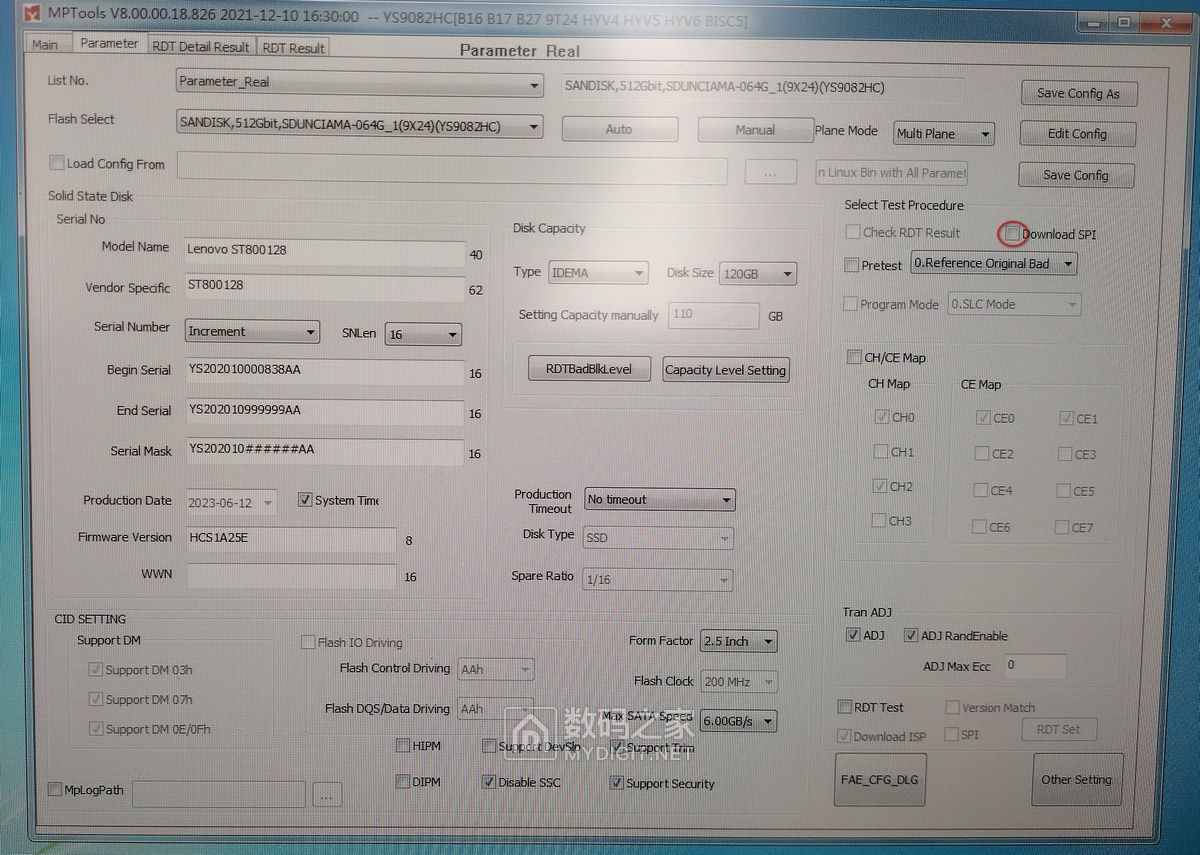The image size is (1200, 855).
Task: Toggle the Pretest checkbox
Action: coord(850,266)
